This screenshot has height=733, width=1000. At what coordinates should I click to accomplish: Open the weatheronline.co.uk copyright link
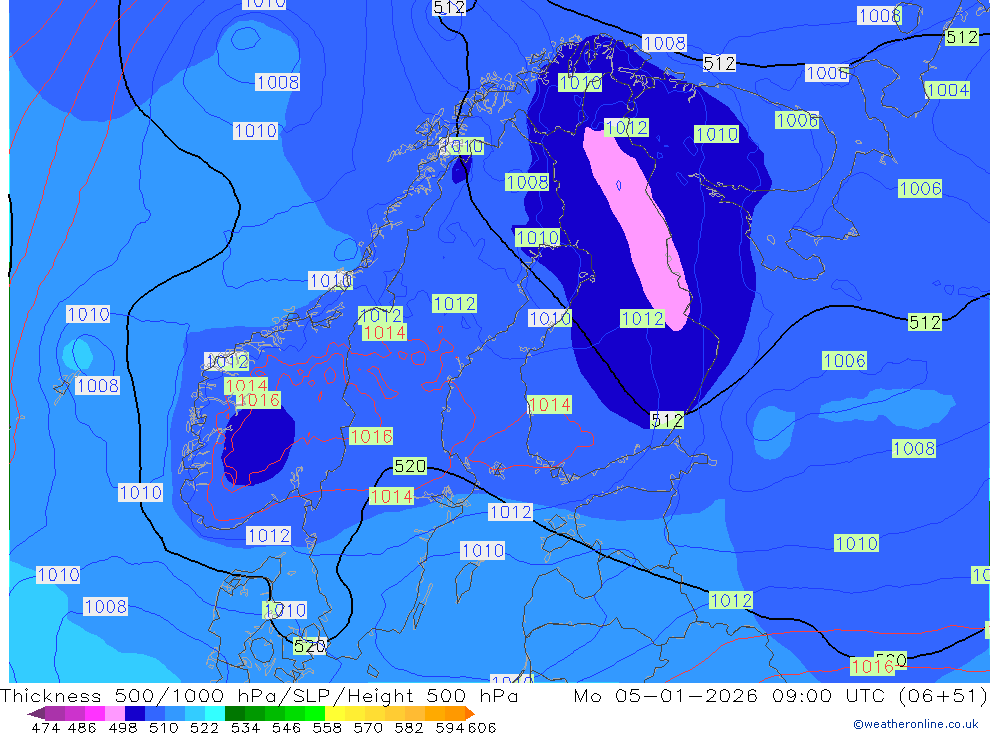click(915, 724)
